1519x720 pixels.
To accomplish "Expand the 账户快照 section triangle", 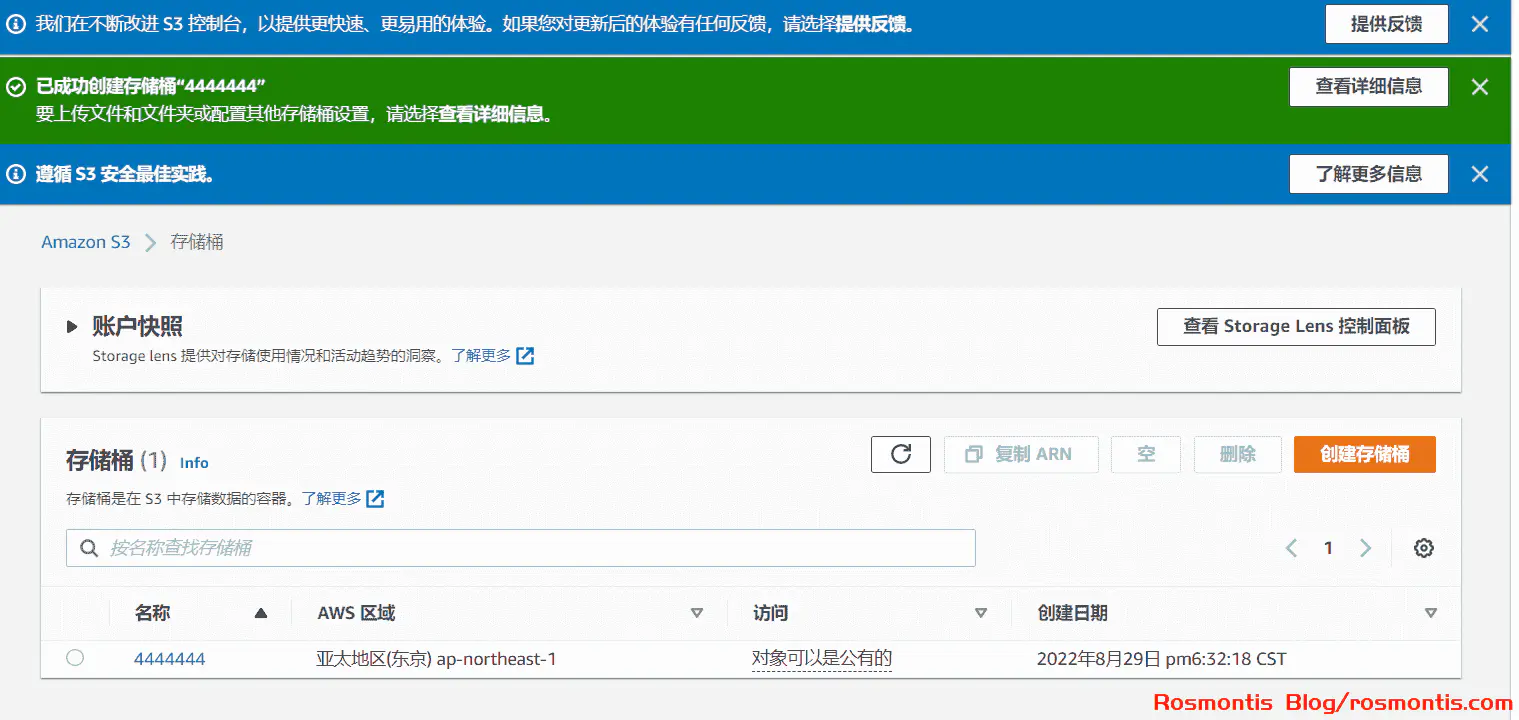I will pyautogui.click(x=72, y=326).
